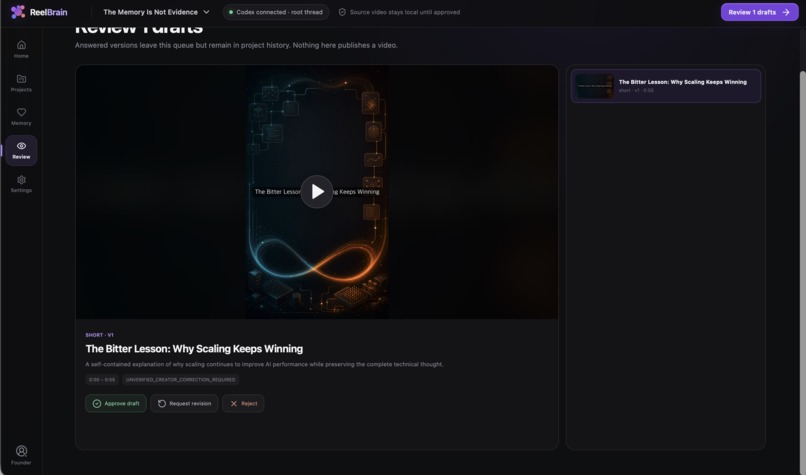Viewport: 806px width, 475px height.
Task: Click 'Request revision' button
Action: click(184, 404)
